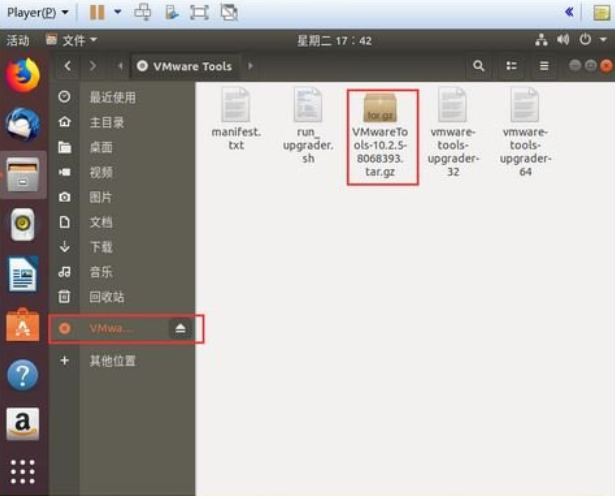Screen dimensions: 615x497
Task: Open the hamburger menu in file manager
Action: [544, 66]
